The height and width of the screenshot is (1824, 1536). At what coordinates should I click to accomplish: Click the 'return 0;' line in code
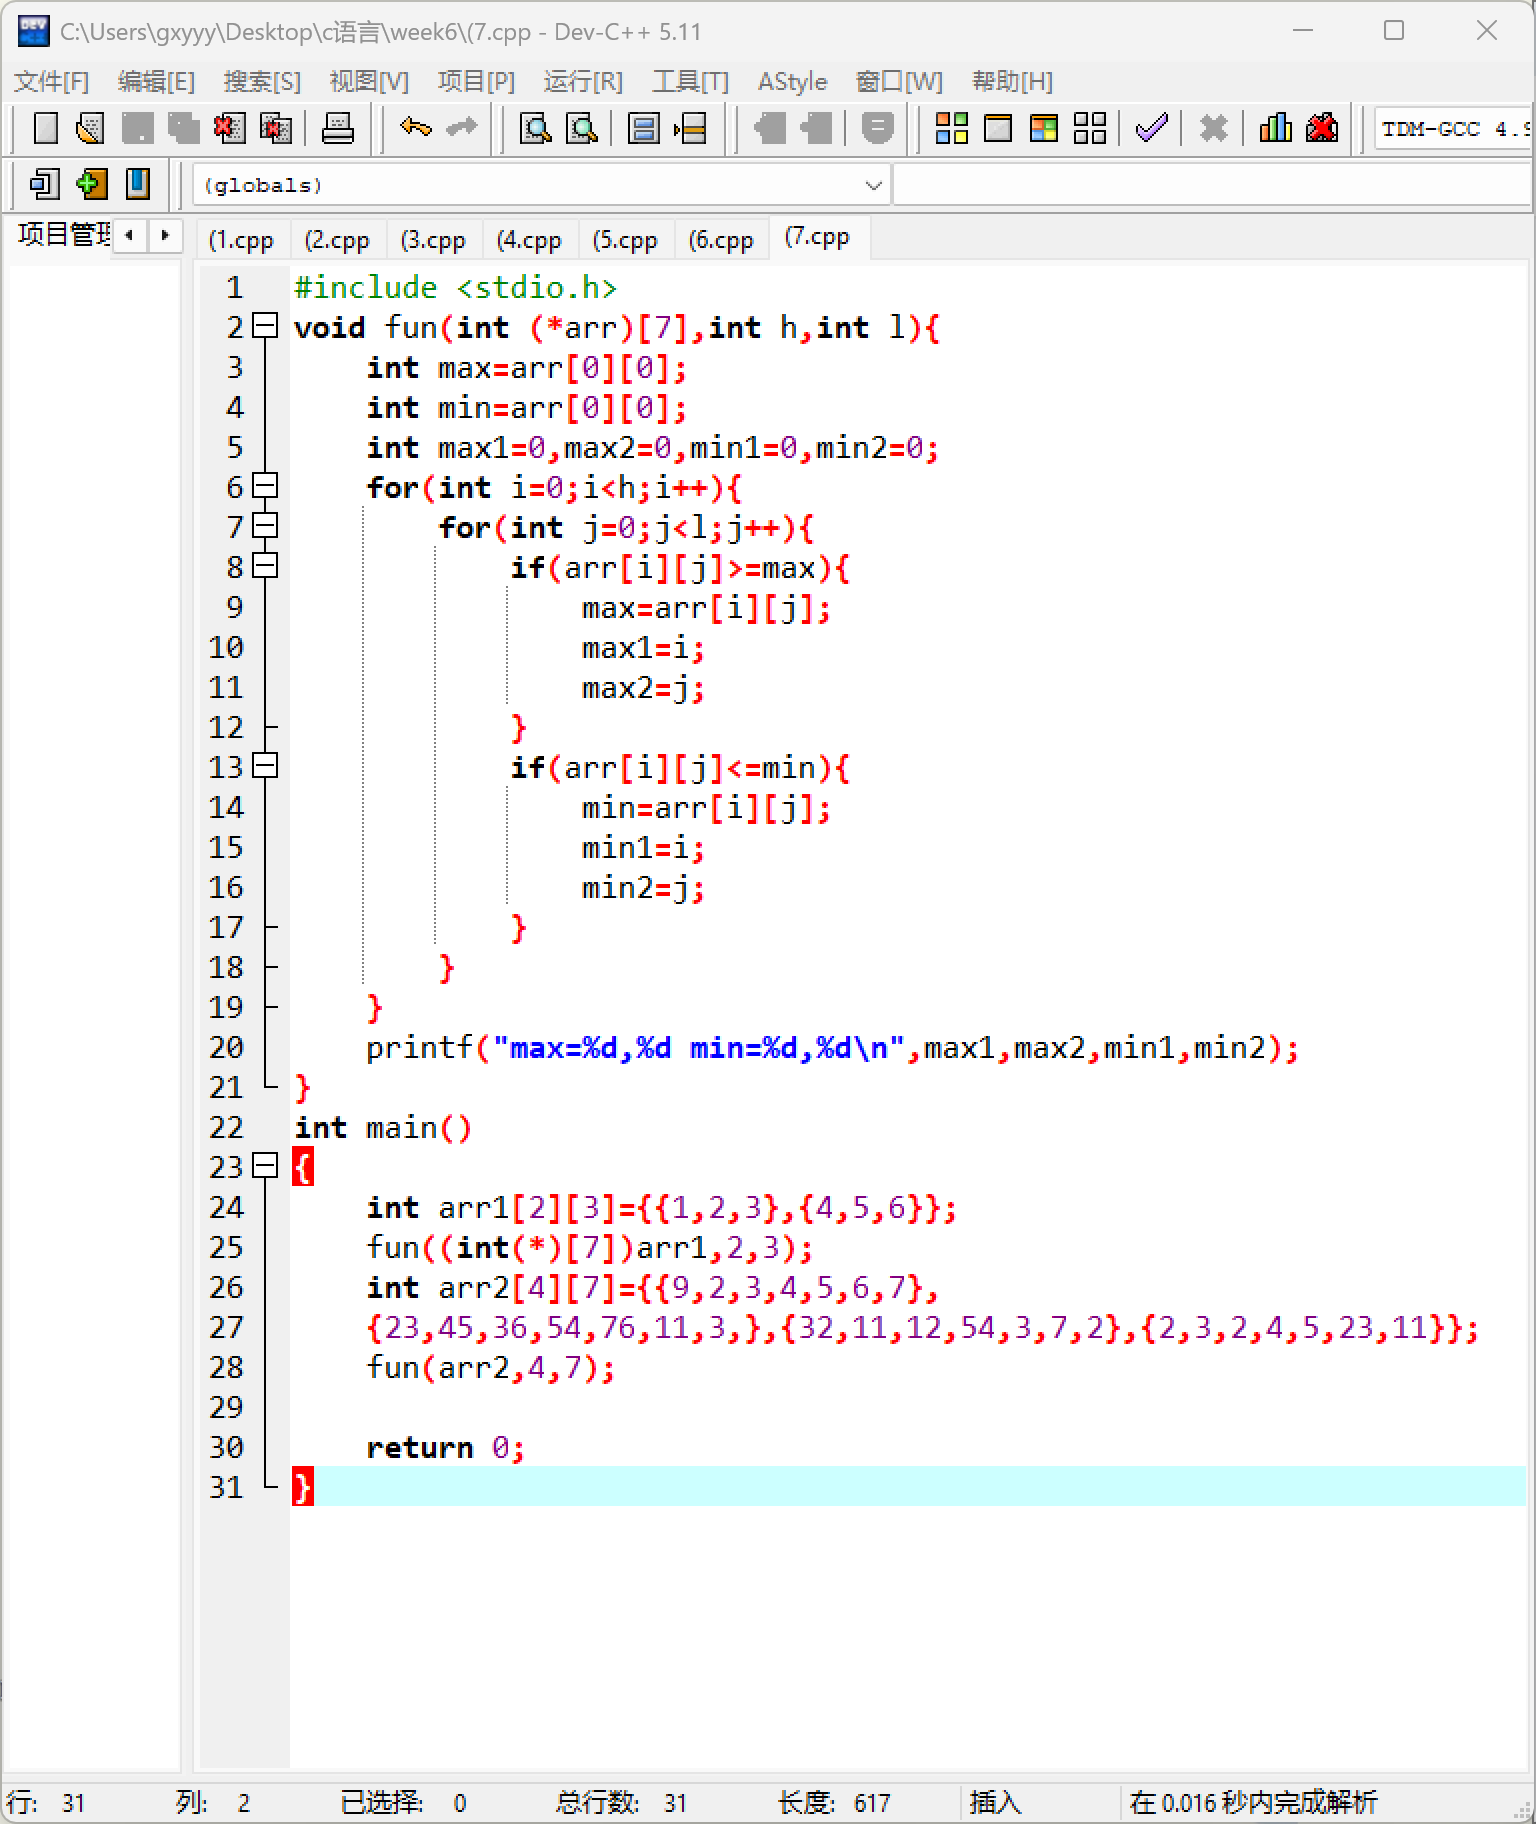tap(445, 1447)
